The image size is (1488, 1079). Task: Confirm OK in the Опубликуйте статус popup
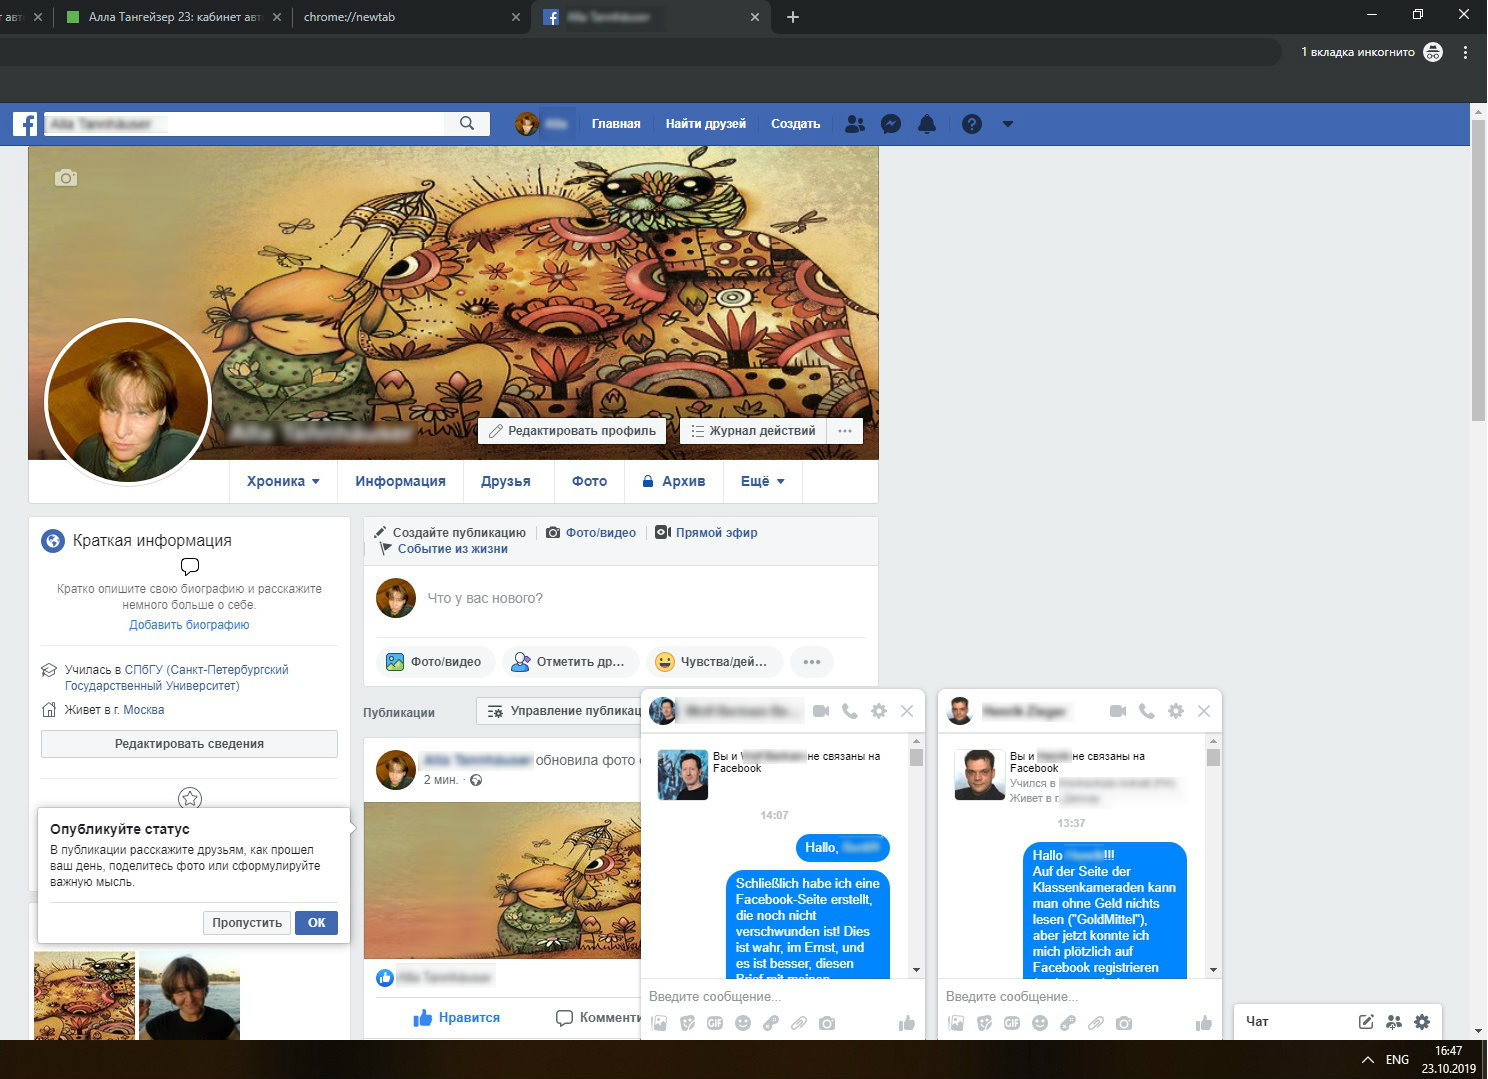[x=316, y=923]
